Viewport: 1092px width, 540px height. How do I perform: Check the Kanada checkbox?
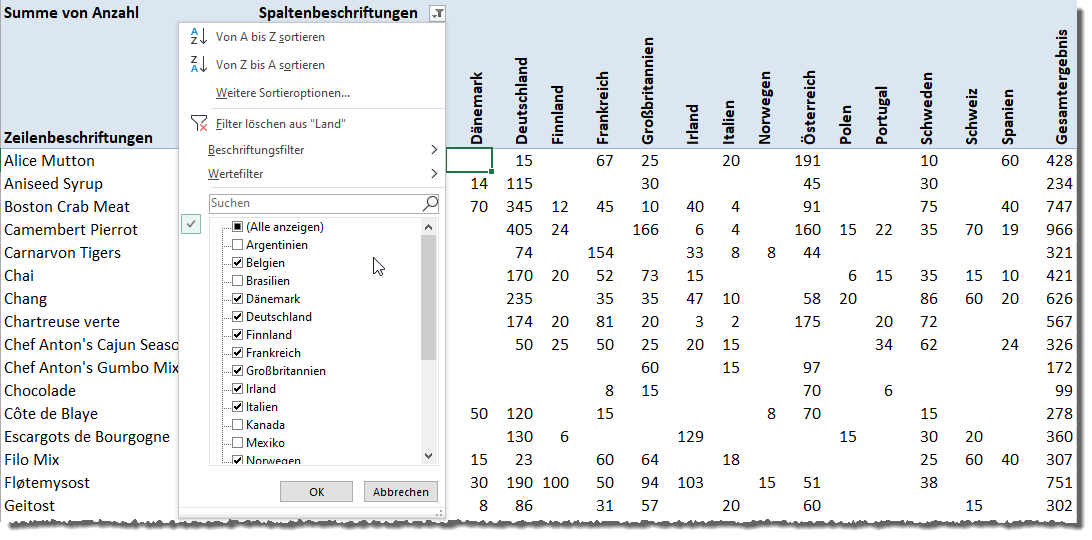tap(237, 425)
